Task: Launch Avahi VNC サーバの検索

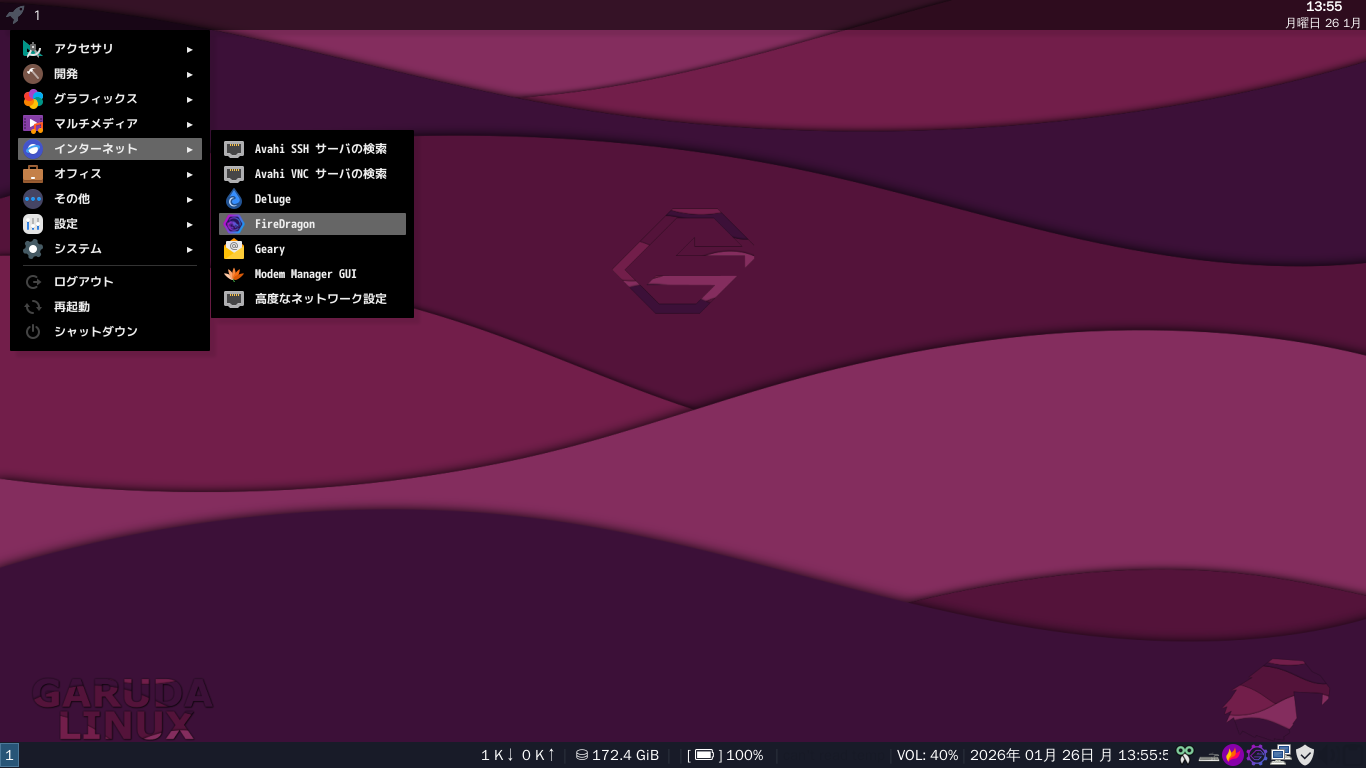Action: pos(312,174)
